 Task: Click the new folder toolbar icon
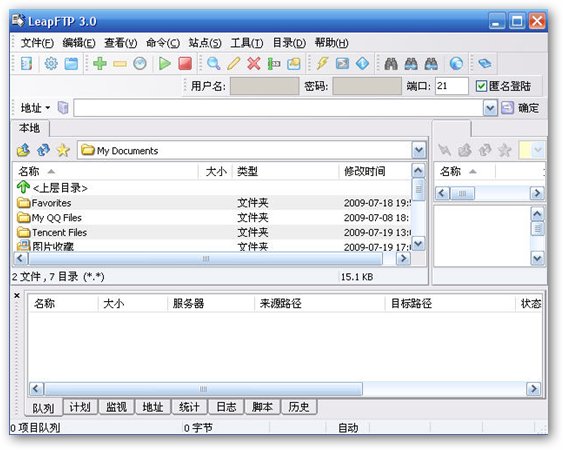pyautogui.click(x=294, y=64)
